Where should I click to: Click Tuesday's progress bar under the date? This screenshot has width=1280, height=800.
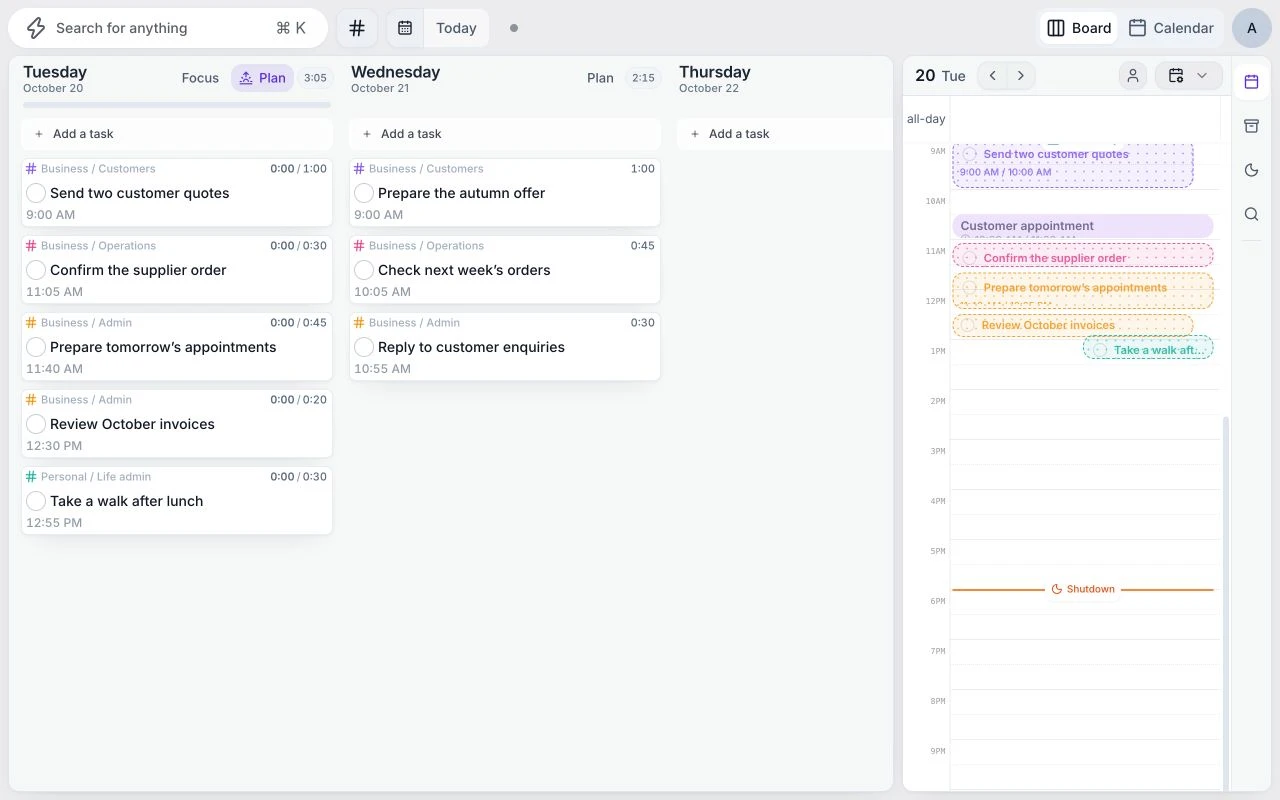[x=177, y=104]
